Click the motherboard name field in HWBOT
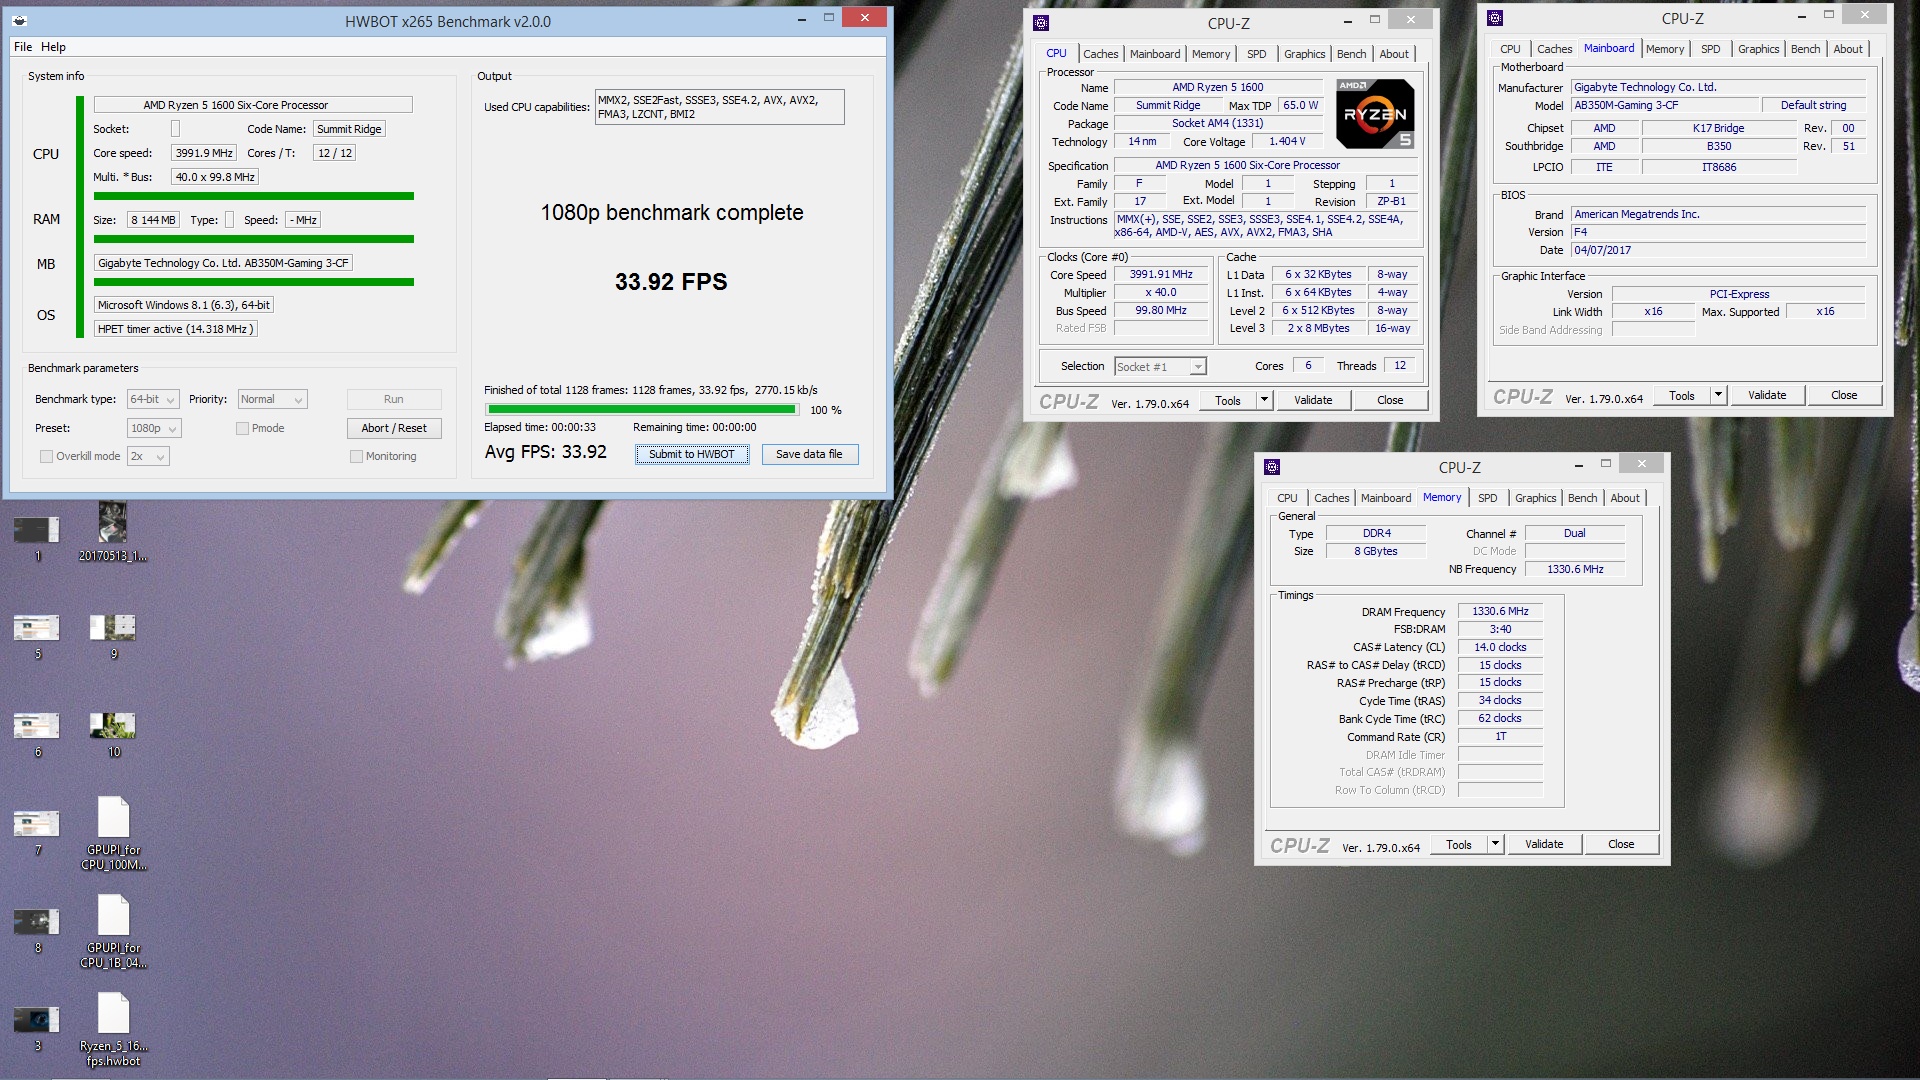The height and width of the screenshot is (1080, 1920). (x=223, y=263)
